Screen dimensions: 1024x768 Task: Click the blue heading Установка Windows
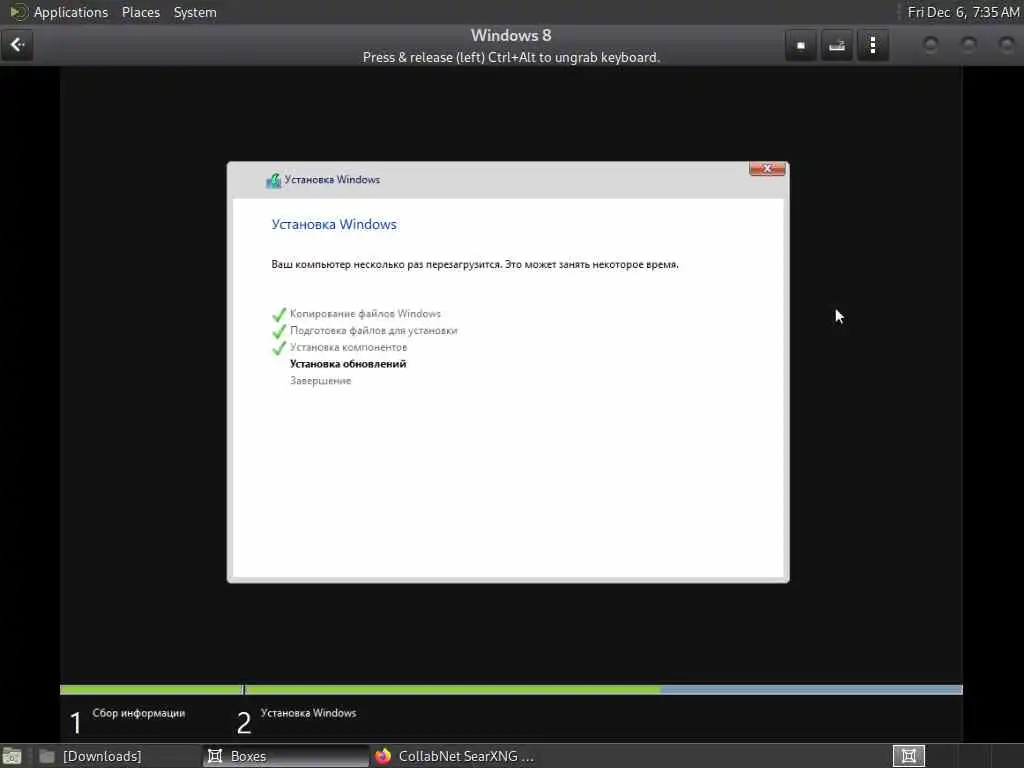[334, 224]
